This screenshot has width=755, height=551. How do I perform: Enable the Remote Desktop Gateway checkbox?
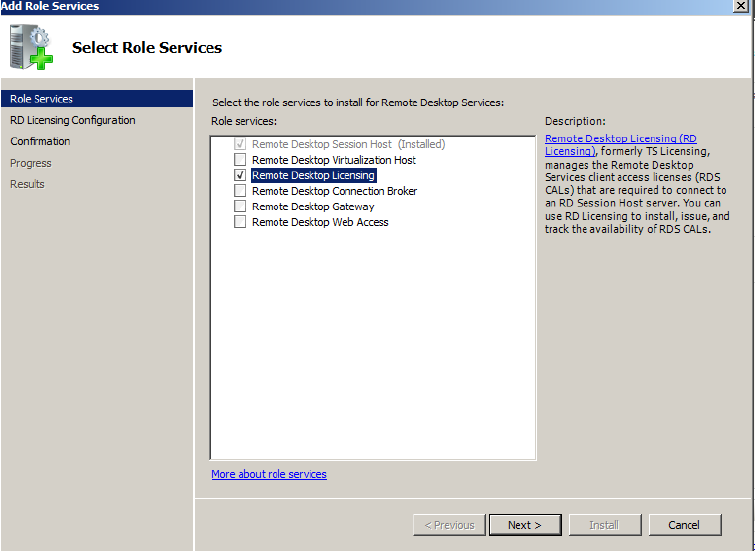240,207
